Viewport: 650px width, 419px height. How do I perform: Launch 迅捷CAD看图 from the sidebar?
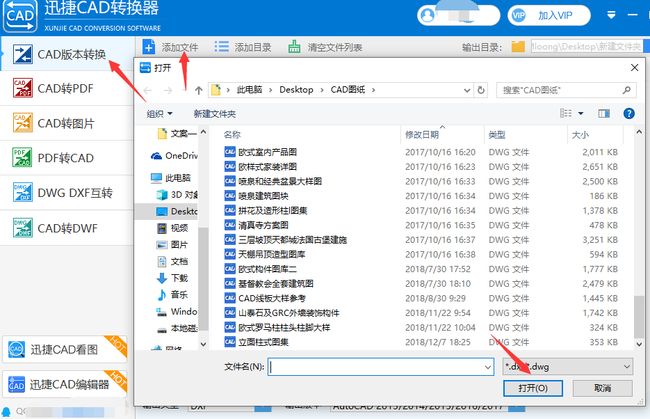coord(64,349)
